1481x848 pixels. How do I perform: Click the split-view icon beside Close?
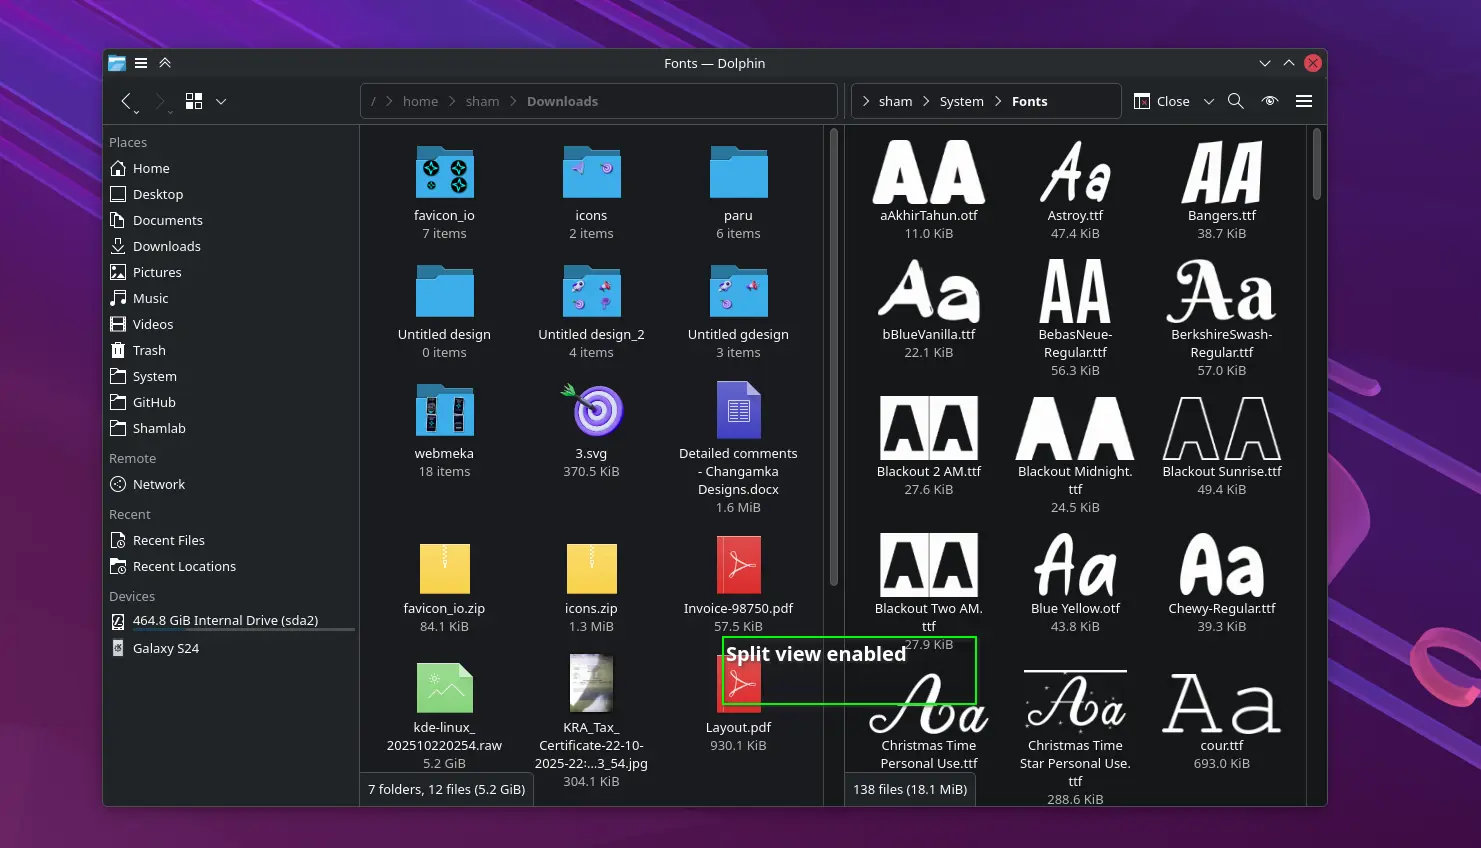click(1141, 101)
